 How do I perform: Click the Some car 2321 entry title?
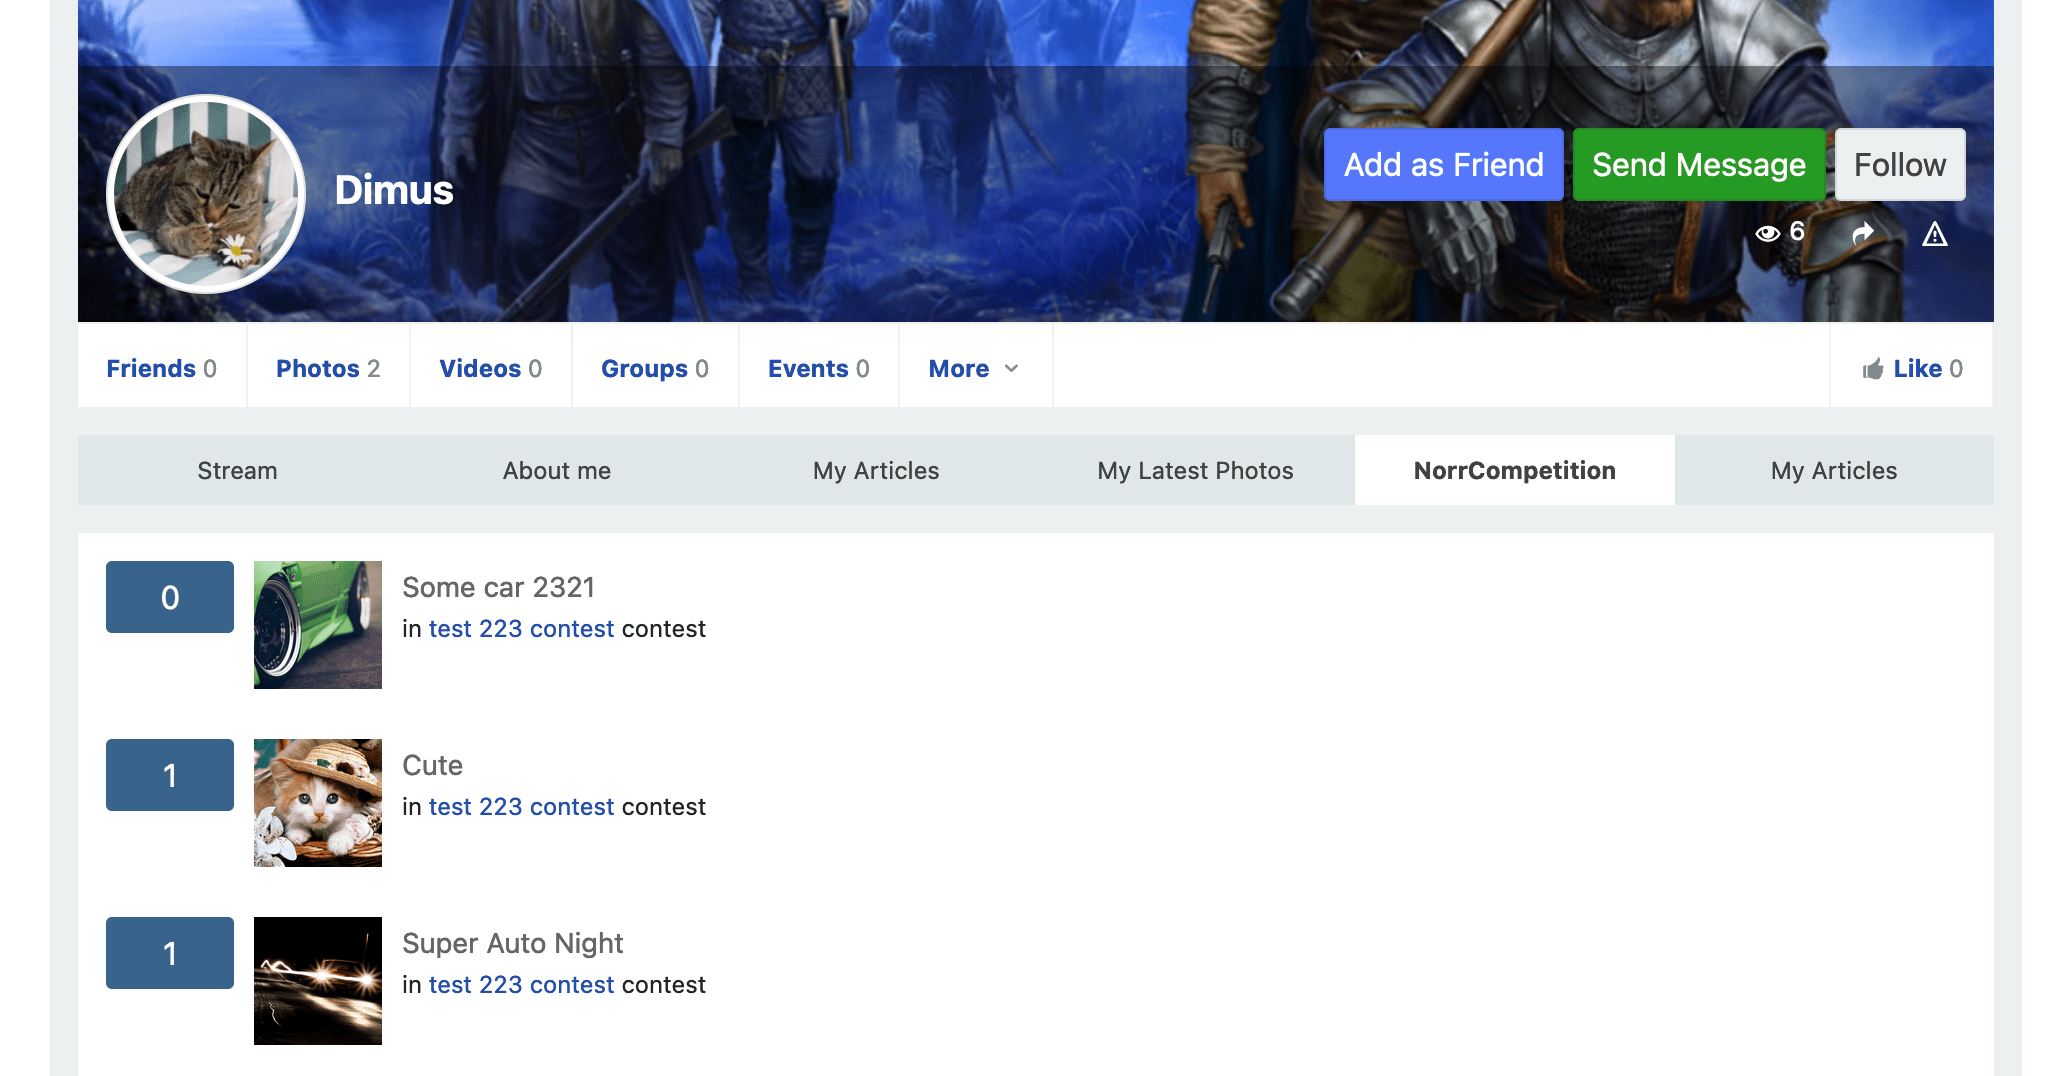tap(499, 587)
